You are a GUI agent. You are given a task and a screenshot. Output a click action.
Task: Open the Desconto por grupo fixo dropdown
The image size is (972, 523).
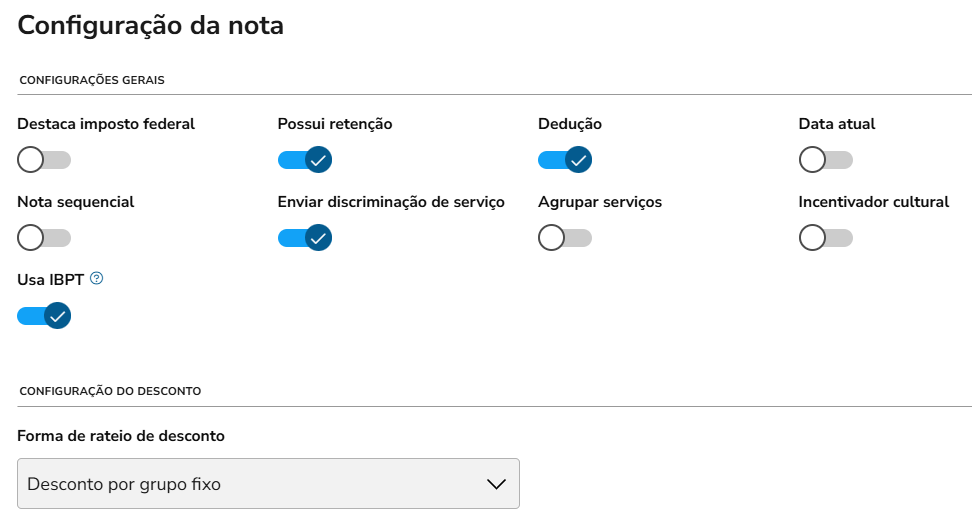[x=268, y=484]
